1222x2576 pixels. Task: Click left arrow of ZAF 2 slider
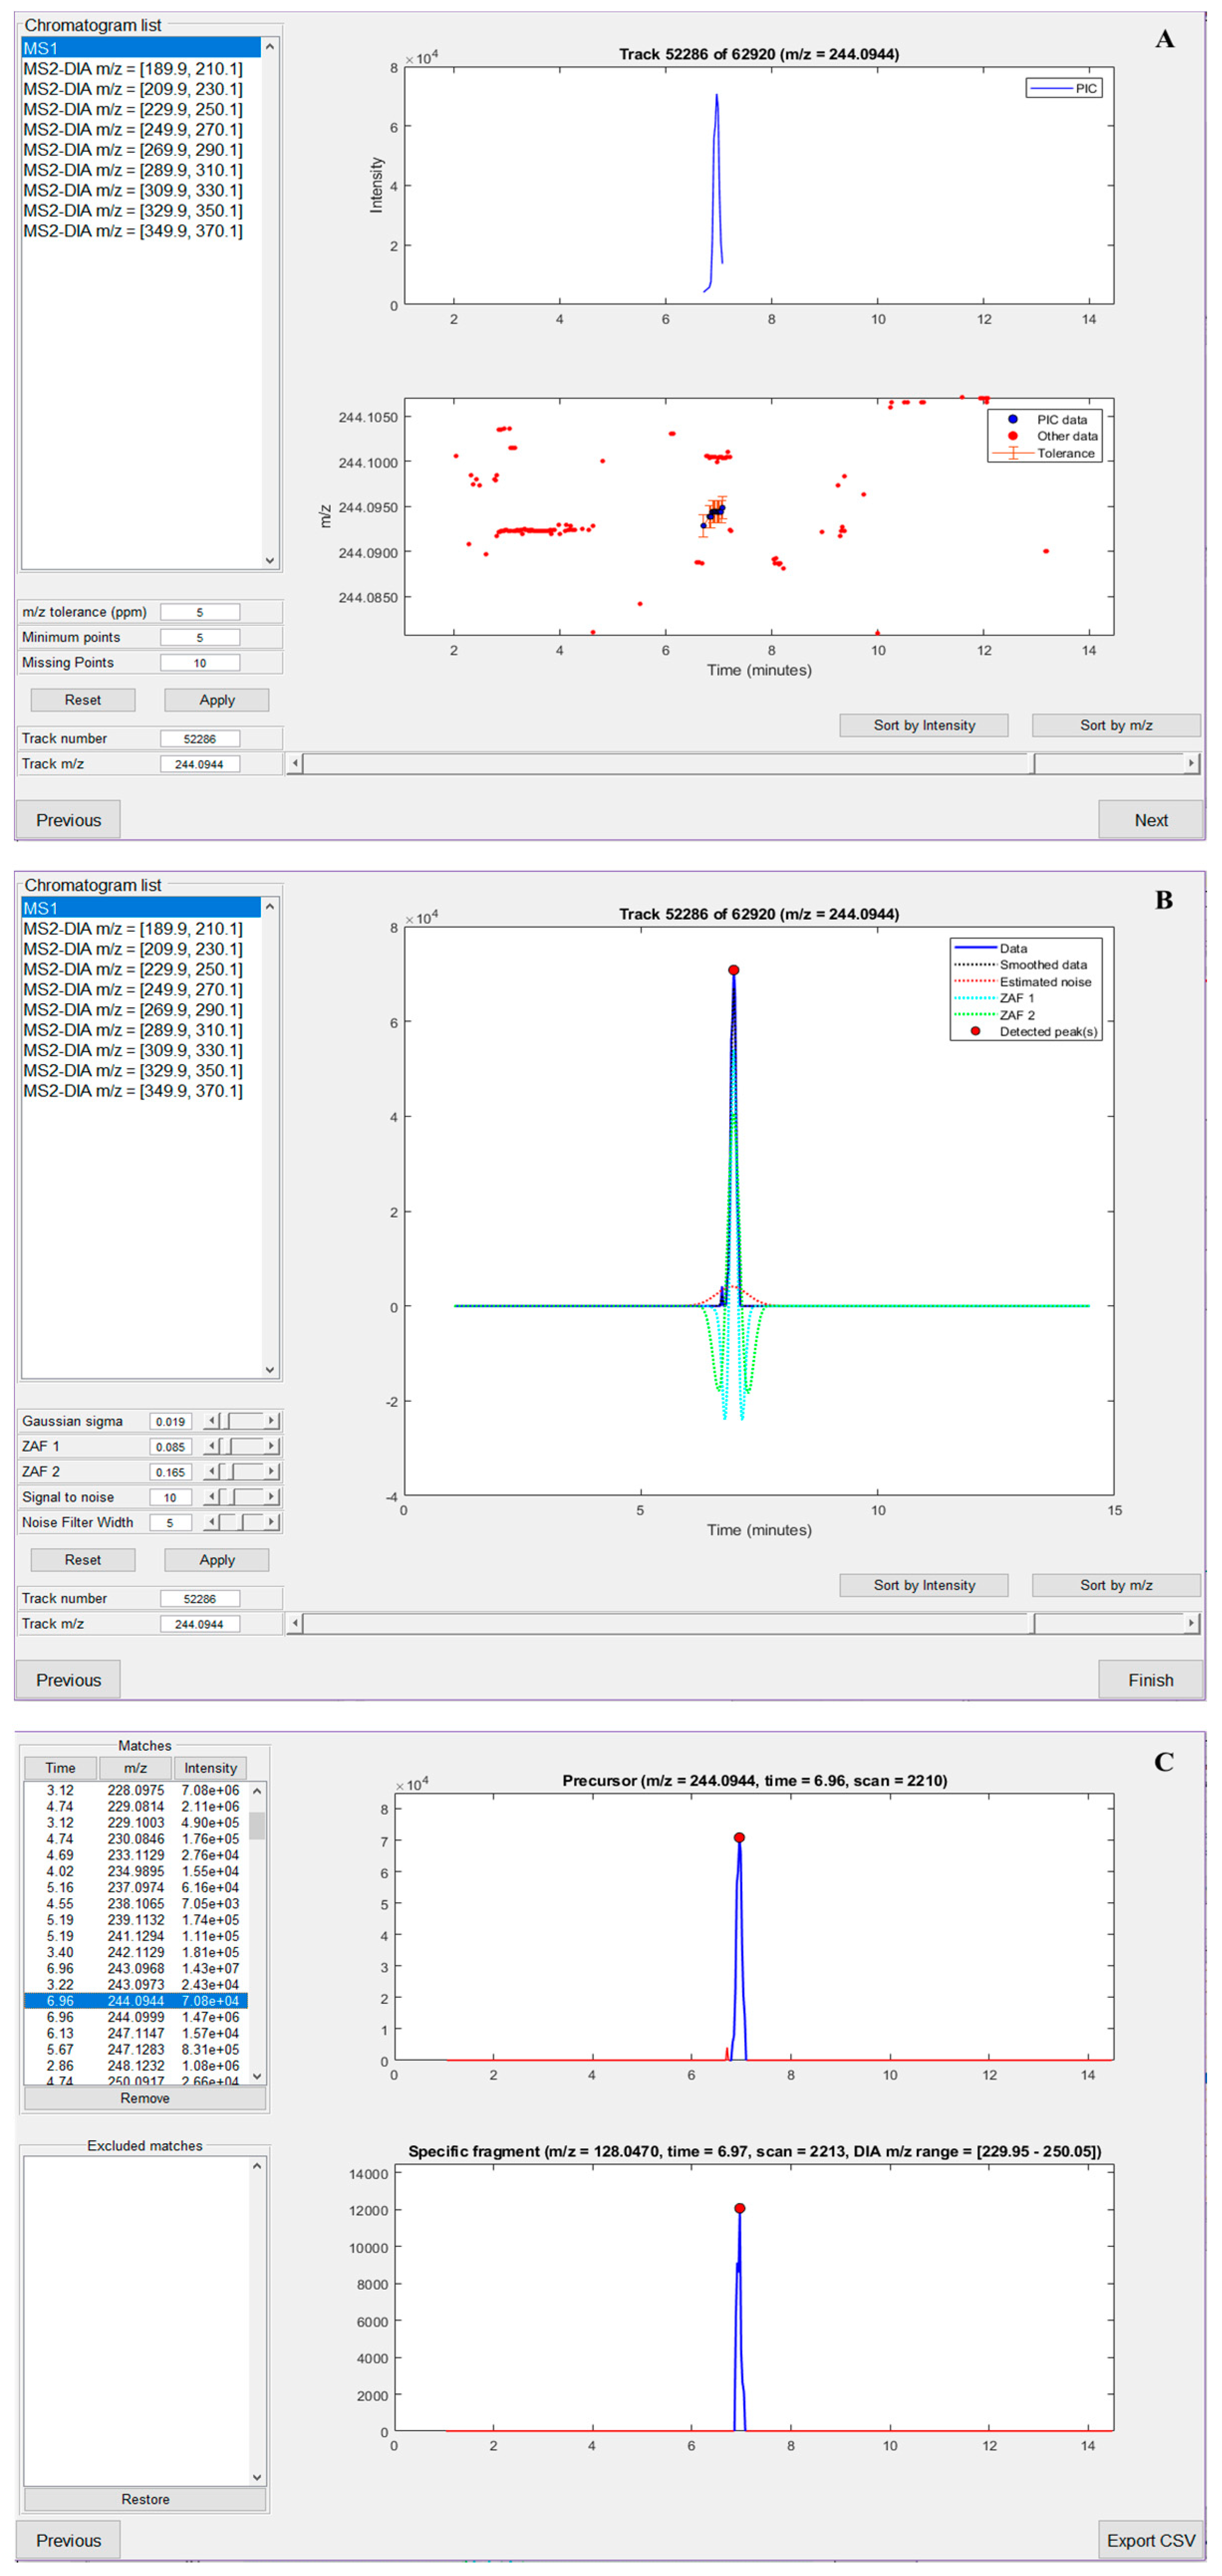click(x=211, y=1472)
